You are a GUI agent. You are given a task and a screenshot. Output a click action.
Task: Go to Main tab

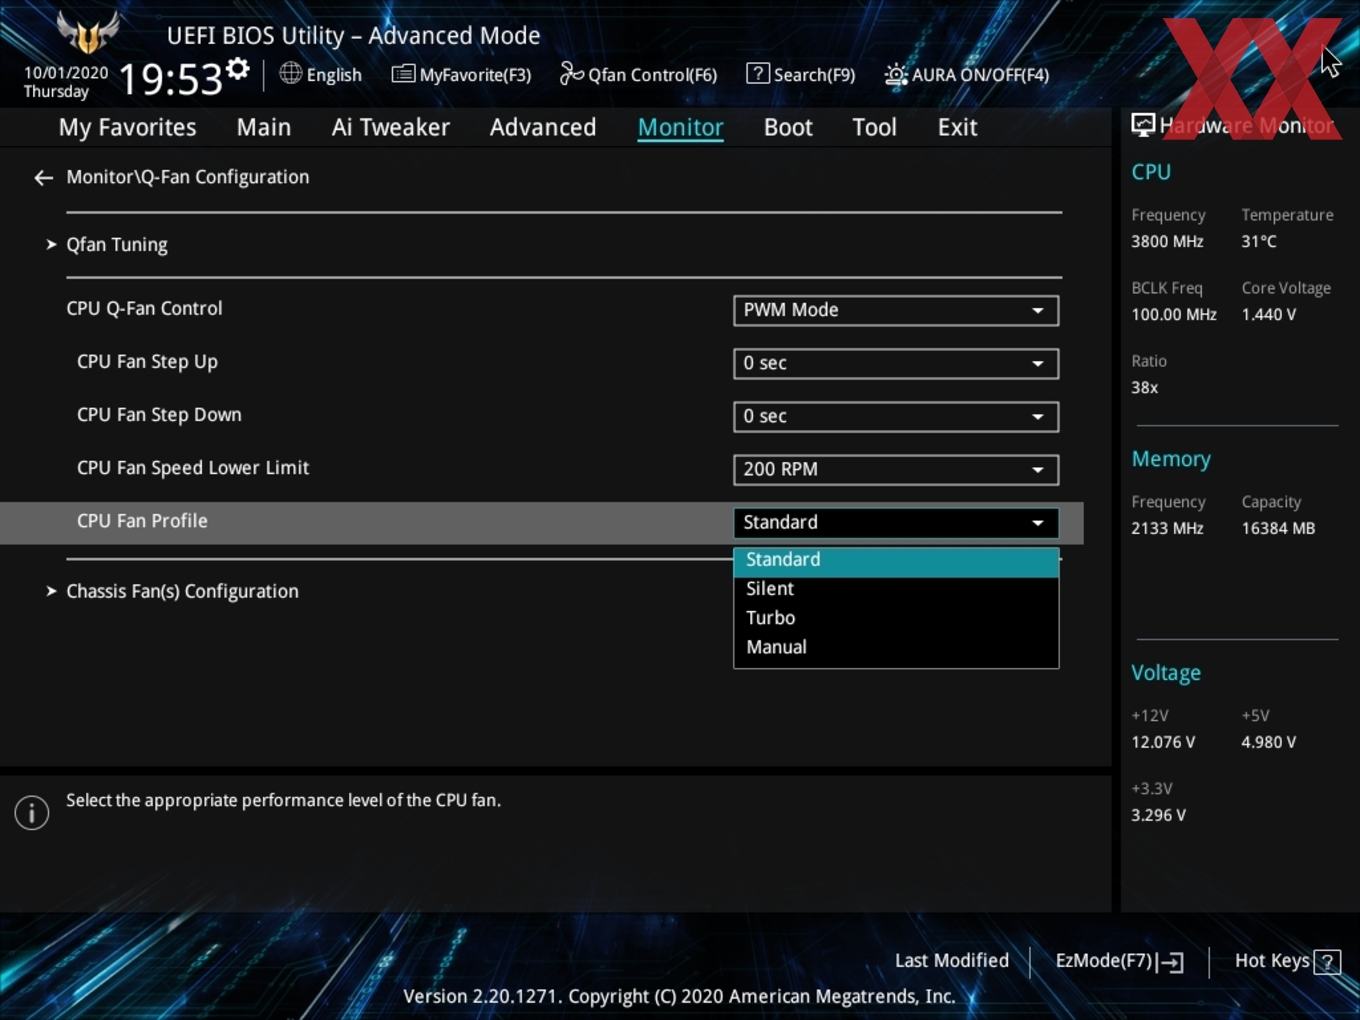(264, 127)
